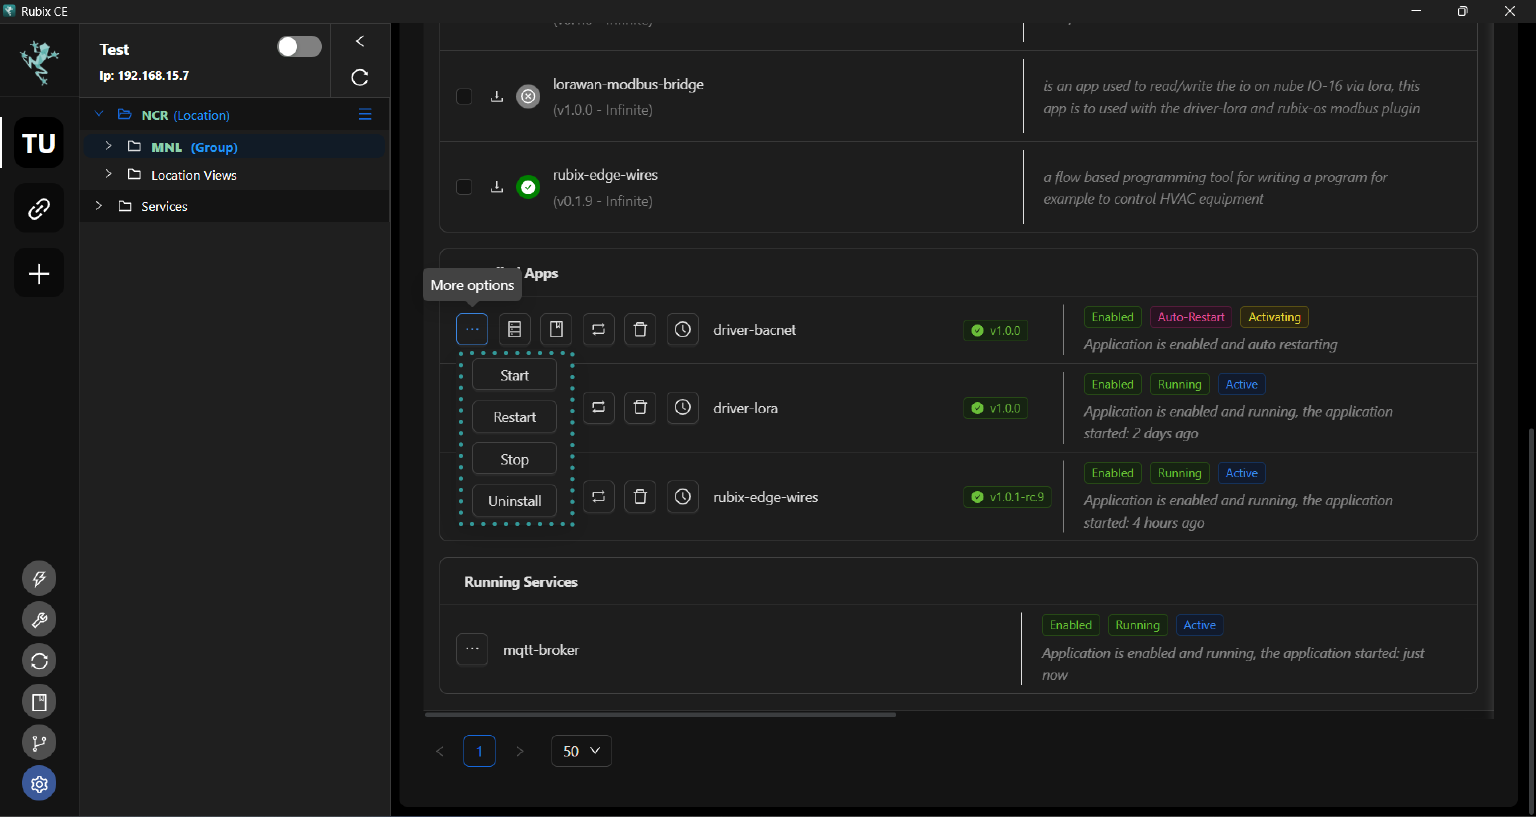Click the trash icon for driver-bacnet
Screen dimensions: 1536x817
pyautogui.click(x=641, y=329)
